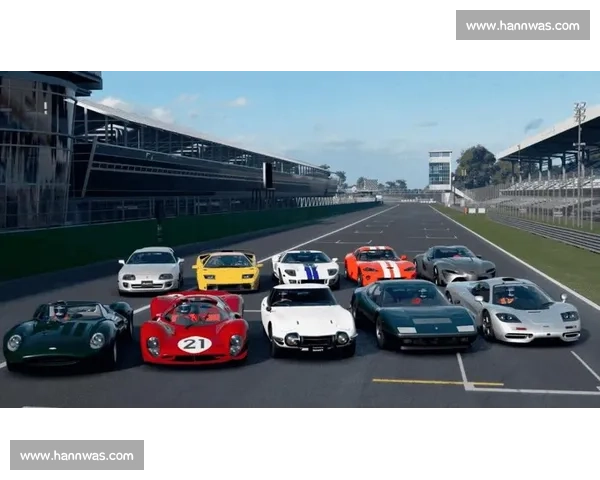
Task: Click the white coupe in front row center
Action: tap(307, 319)
